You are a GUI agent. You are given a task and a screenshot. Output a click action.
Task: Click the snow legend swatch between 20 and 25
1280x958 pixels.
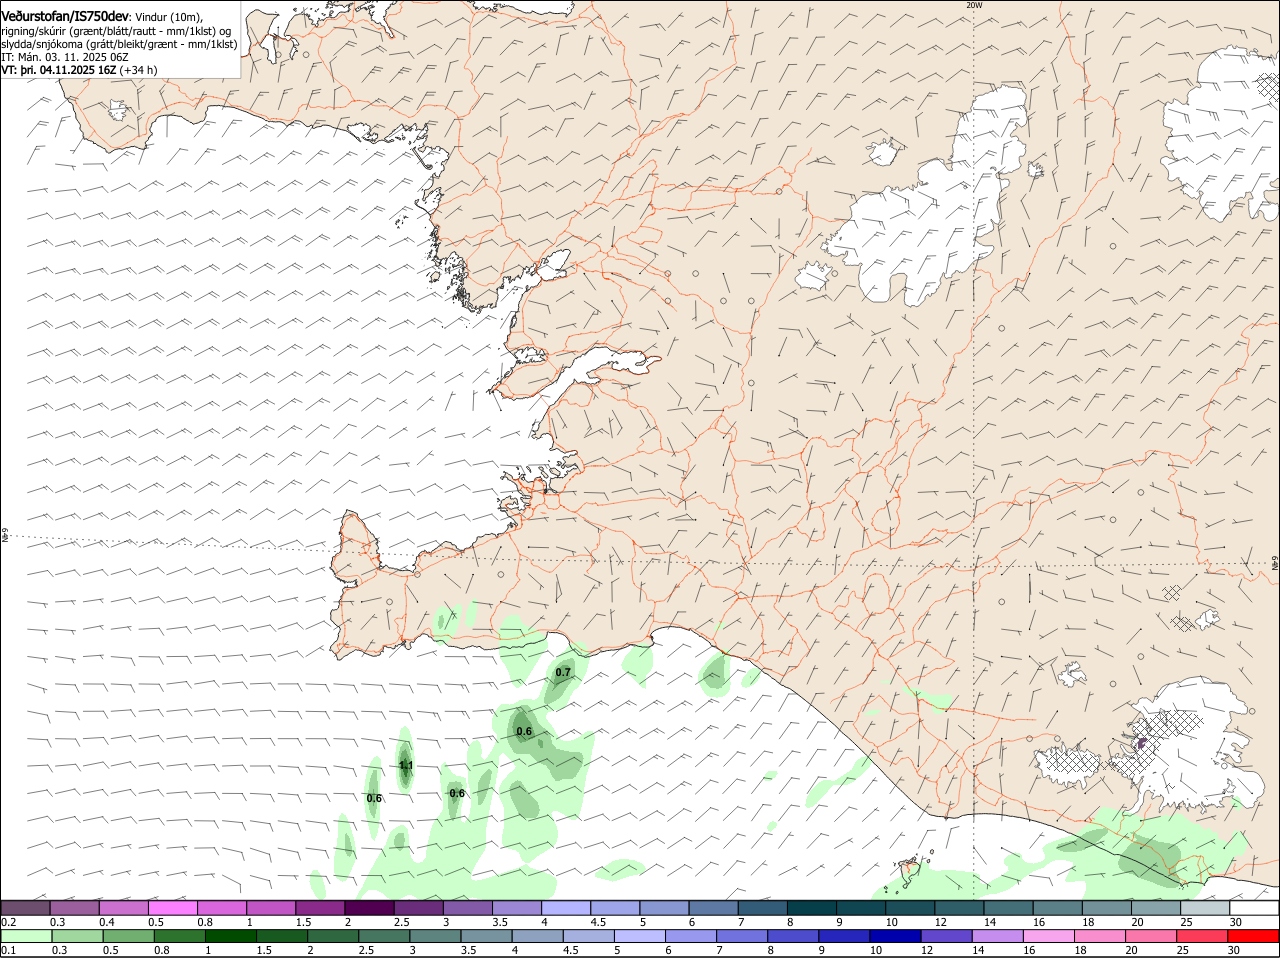(1157, 908)
